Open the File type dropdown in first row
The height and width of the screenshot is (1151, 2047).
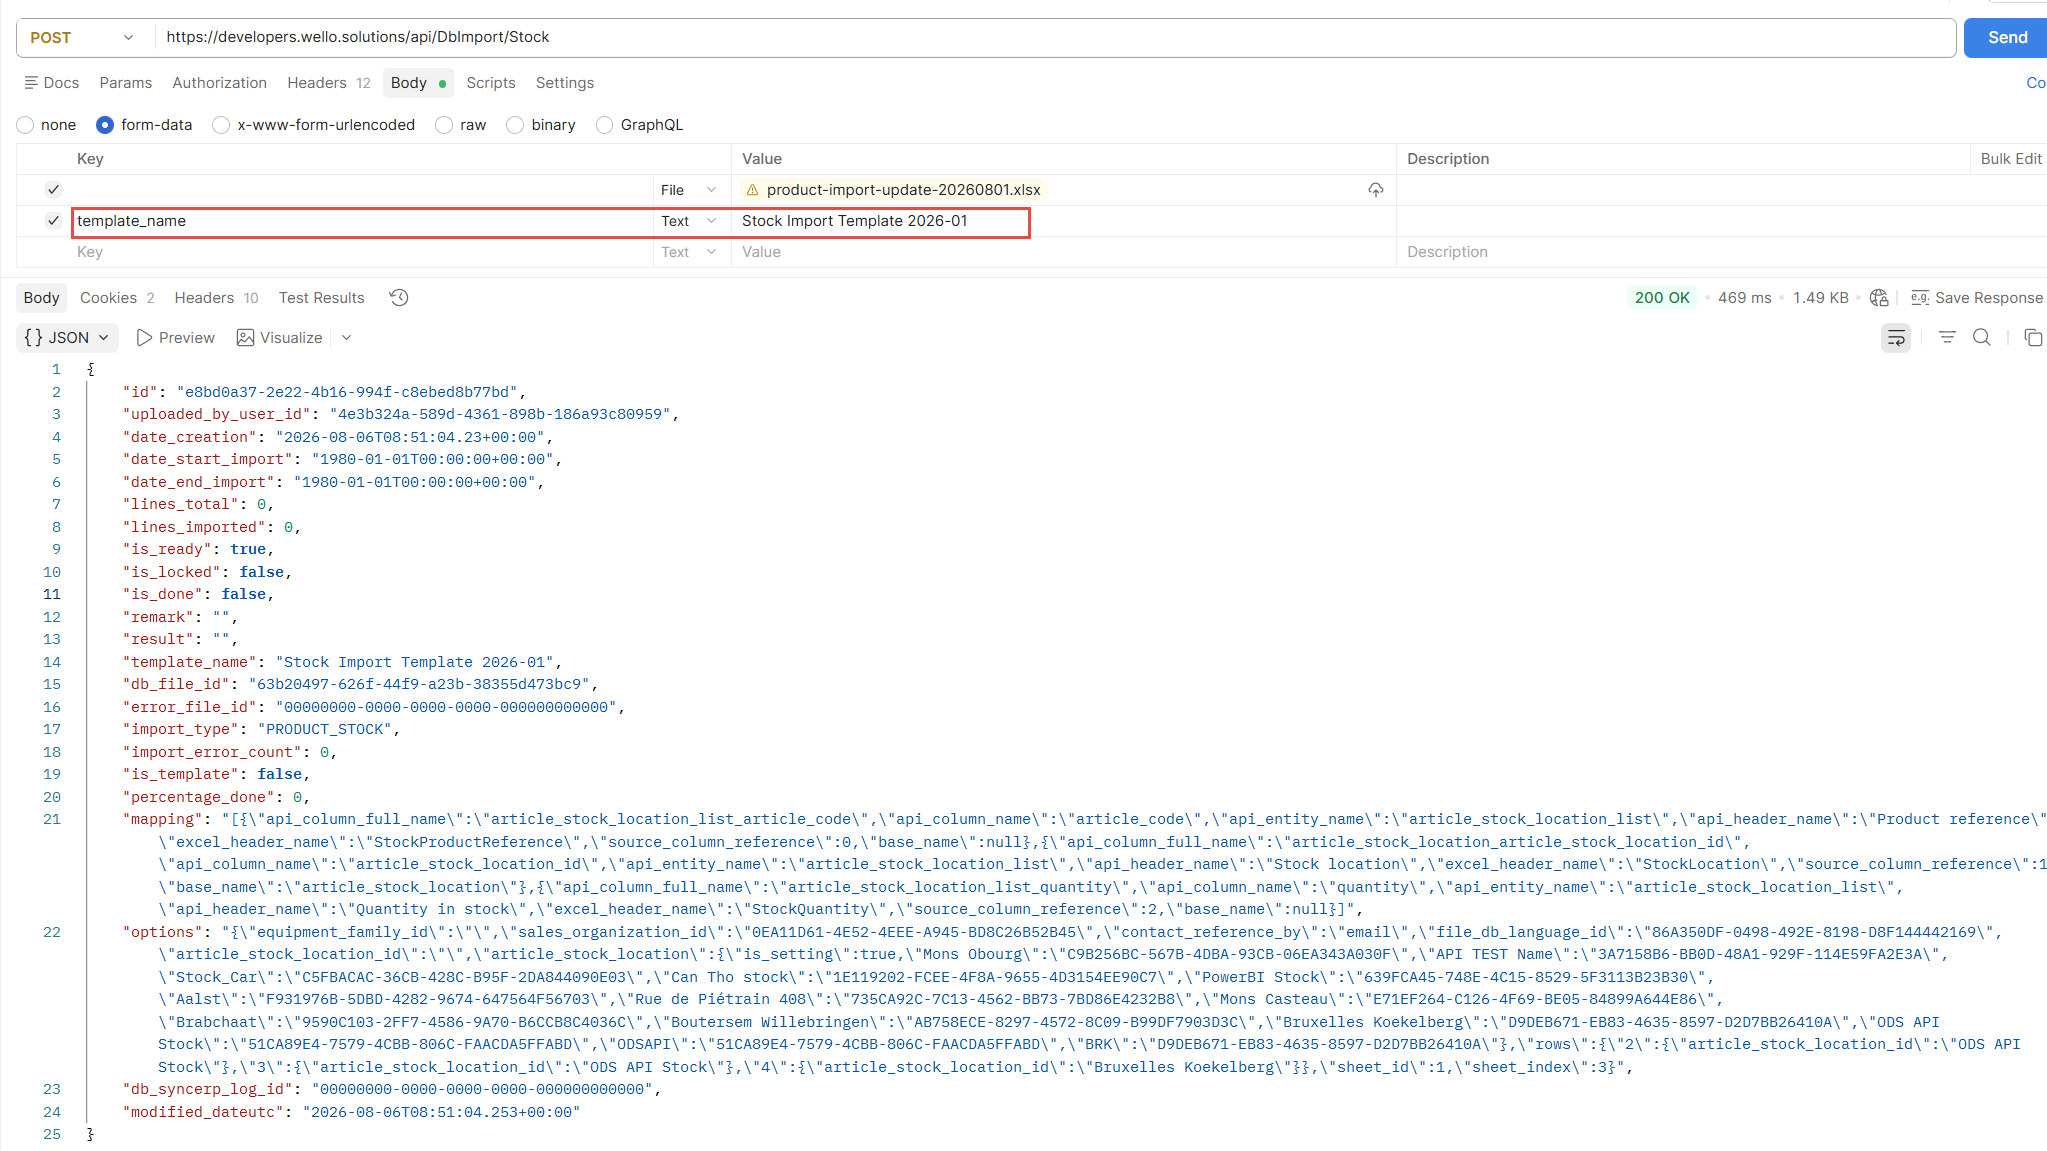click(689, 190)
